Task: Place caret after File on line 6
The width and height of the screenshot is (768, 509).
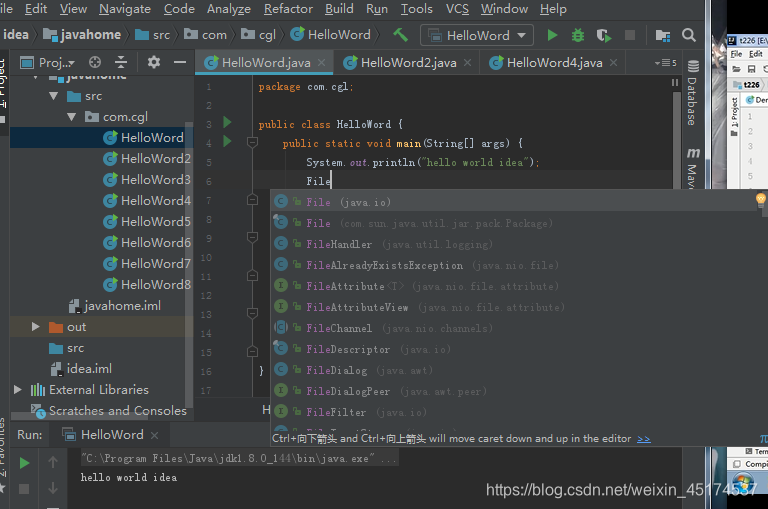Action: click(332, 181)
